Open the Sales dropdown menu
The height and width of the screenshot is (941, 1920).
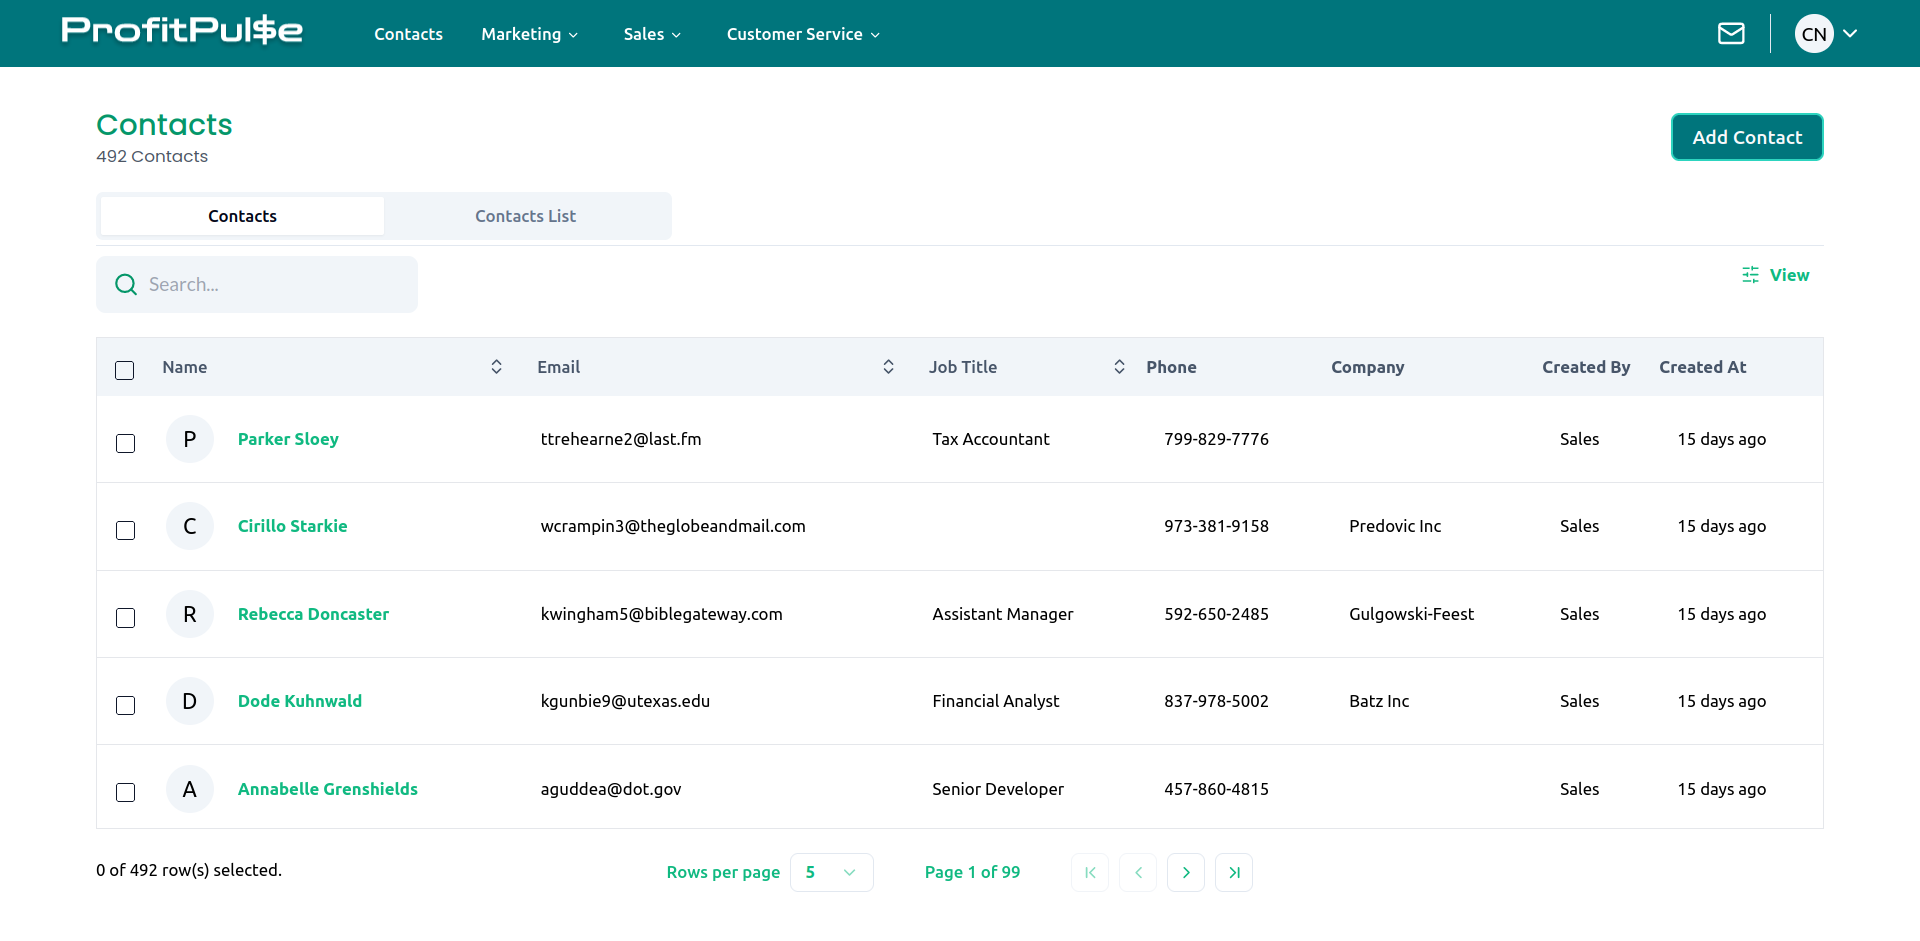pos(652,34)
